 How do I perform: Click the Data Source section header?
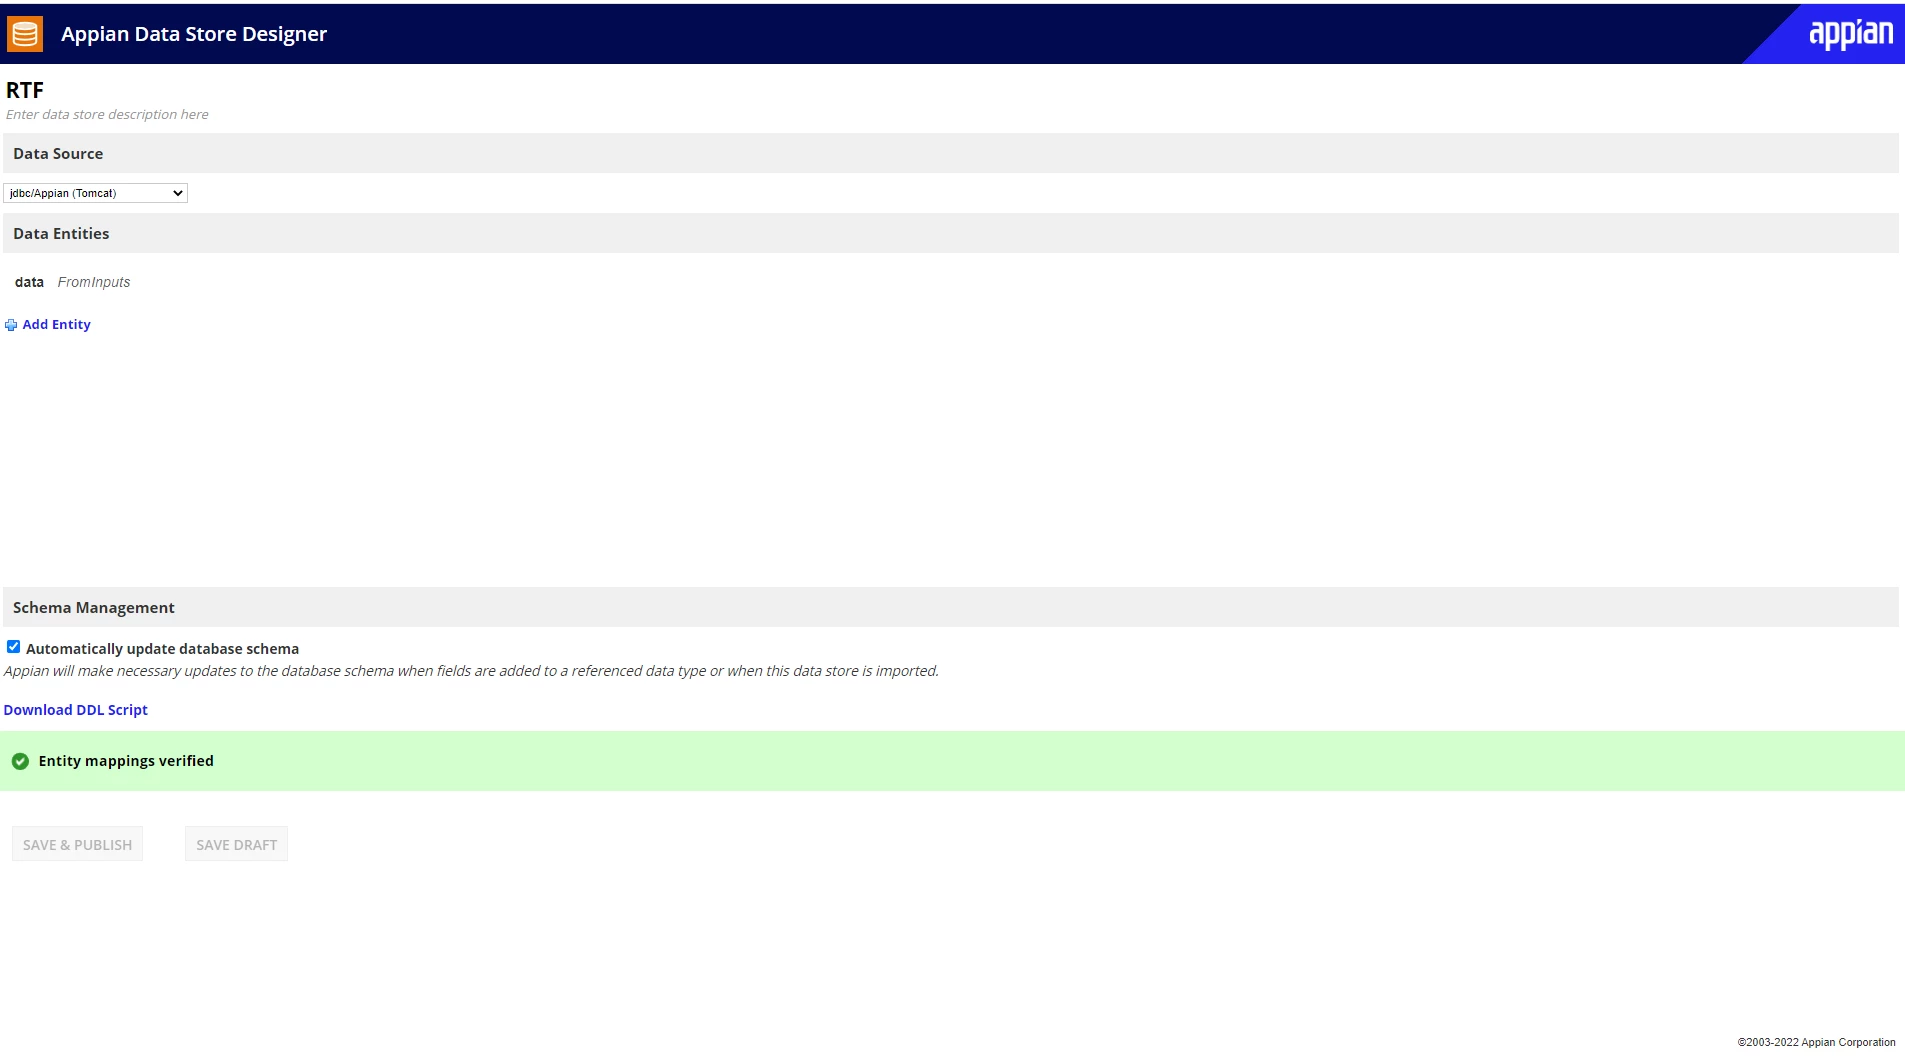coord(950,153)
